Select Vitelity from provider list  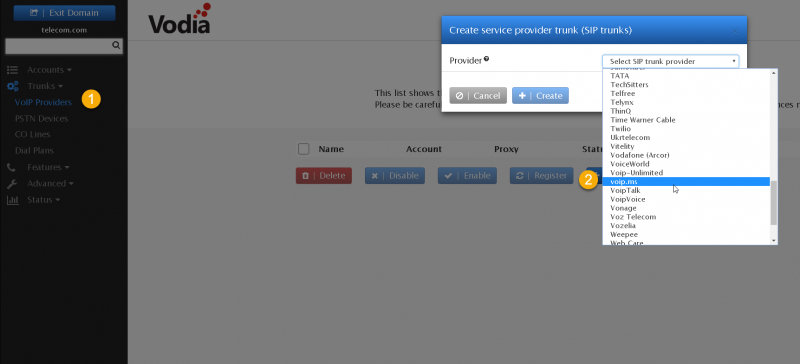(x=686, y=147)
